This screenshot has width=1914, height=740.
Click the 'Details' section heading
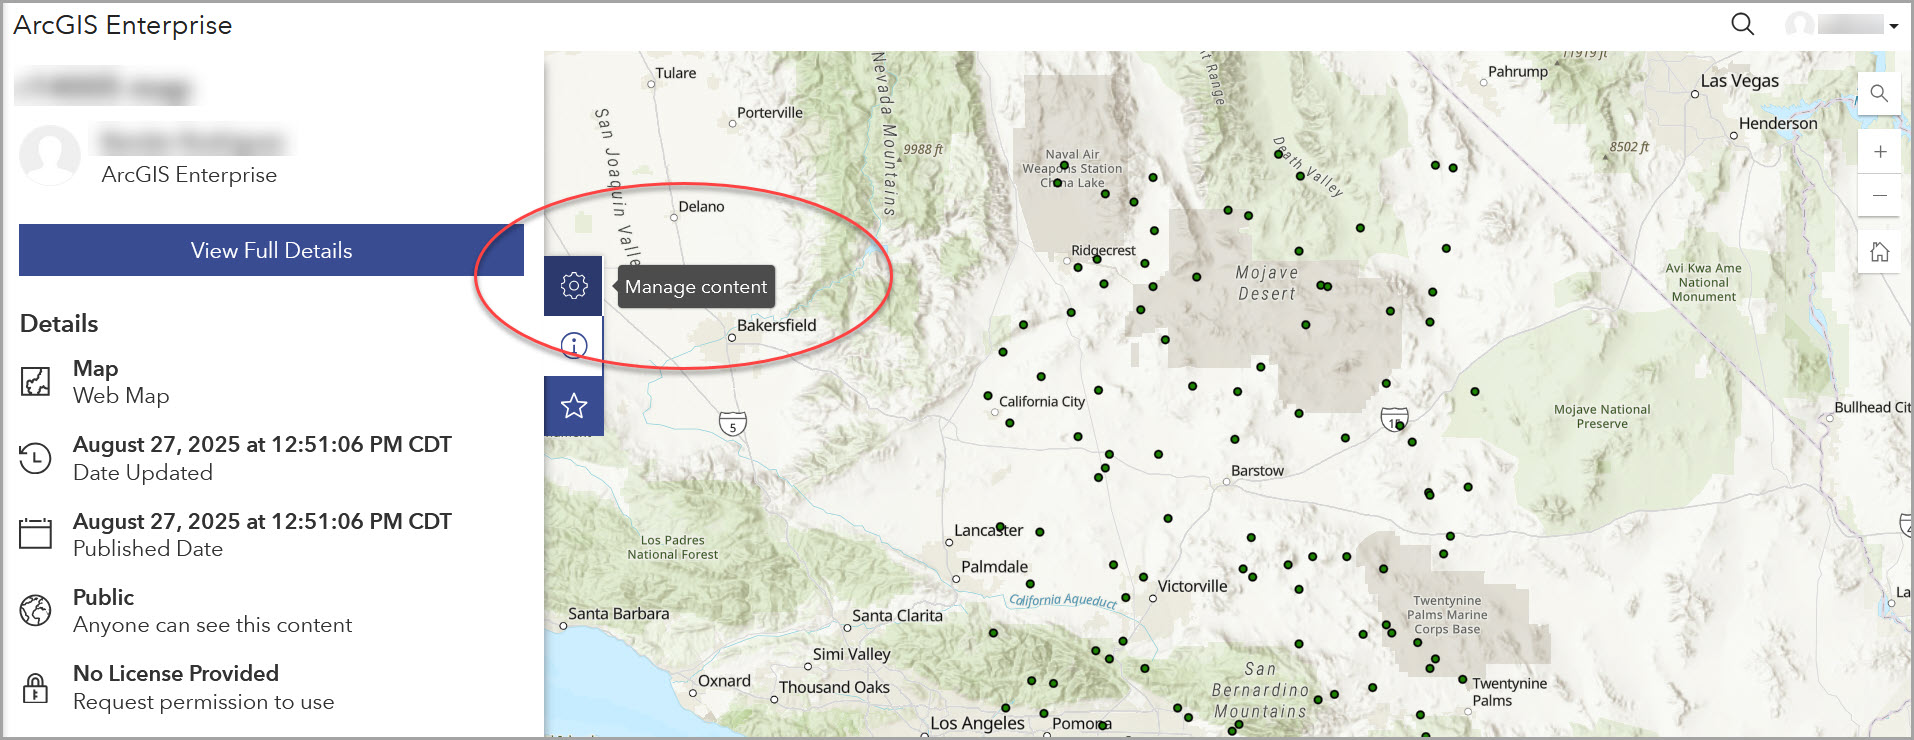click(x=59, y=324)
